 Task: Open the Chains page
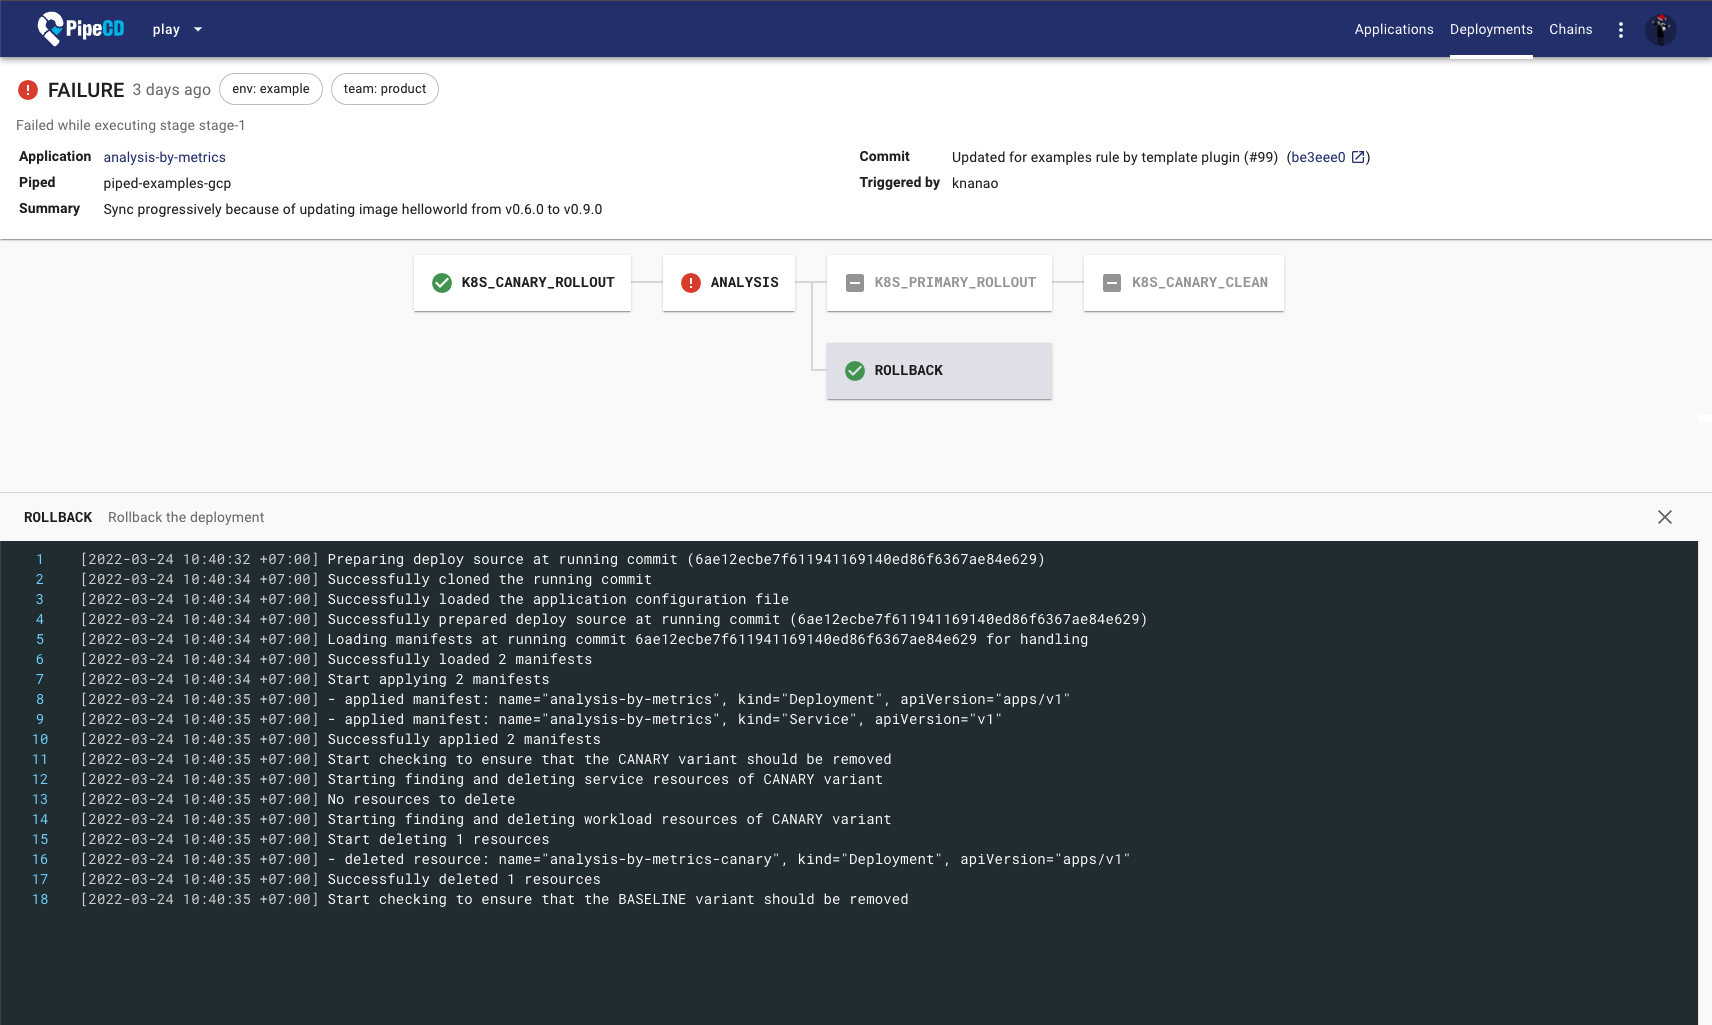pyautogui.click(x=1569, y=29)
